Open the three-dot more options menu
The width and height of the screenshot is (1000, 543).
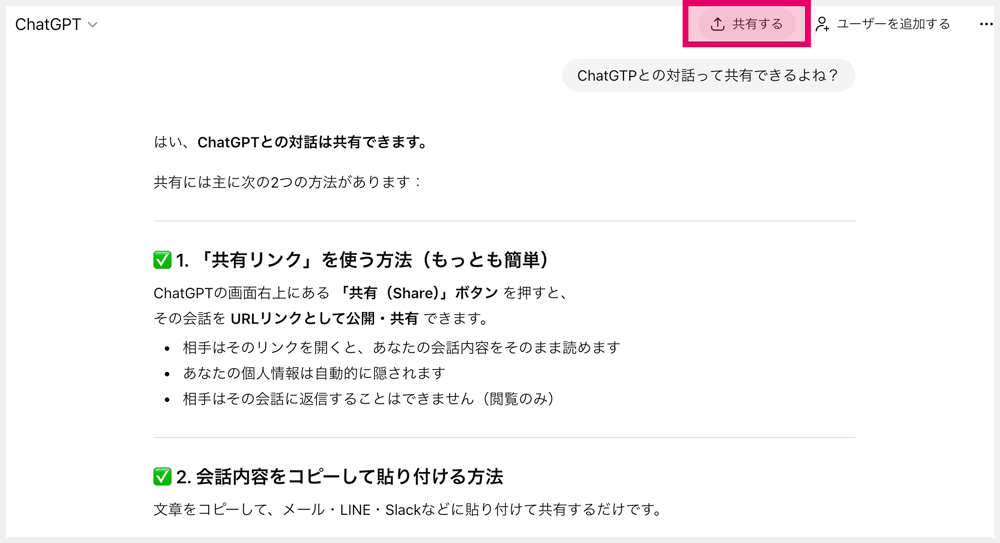click(x=986, y=24)
